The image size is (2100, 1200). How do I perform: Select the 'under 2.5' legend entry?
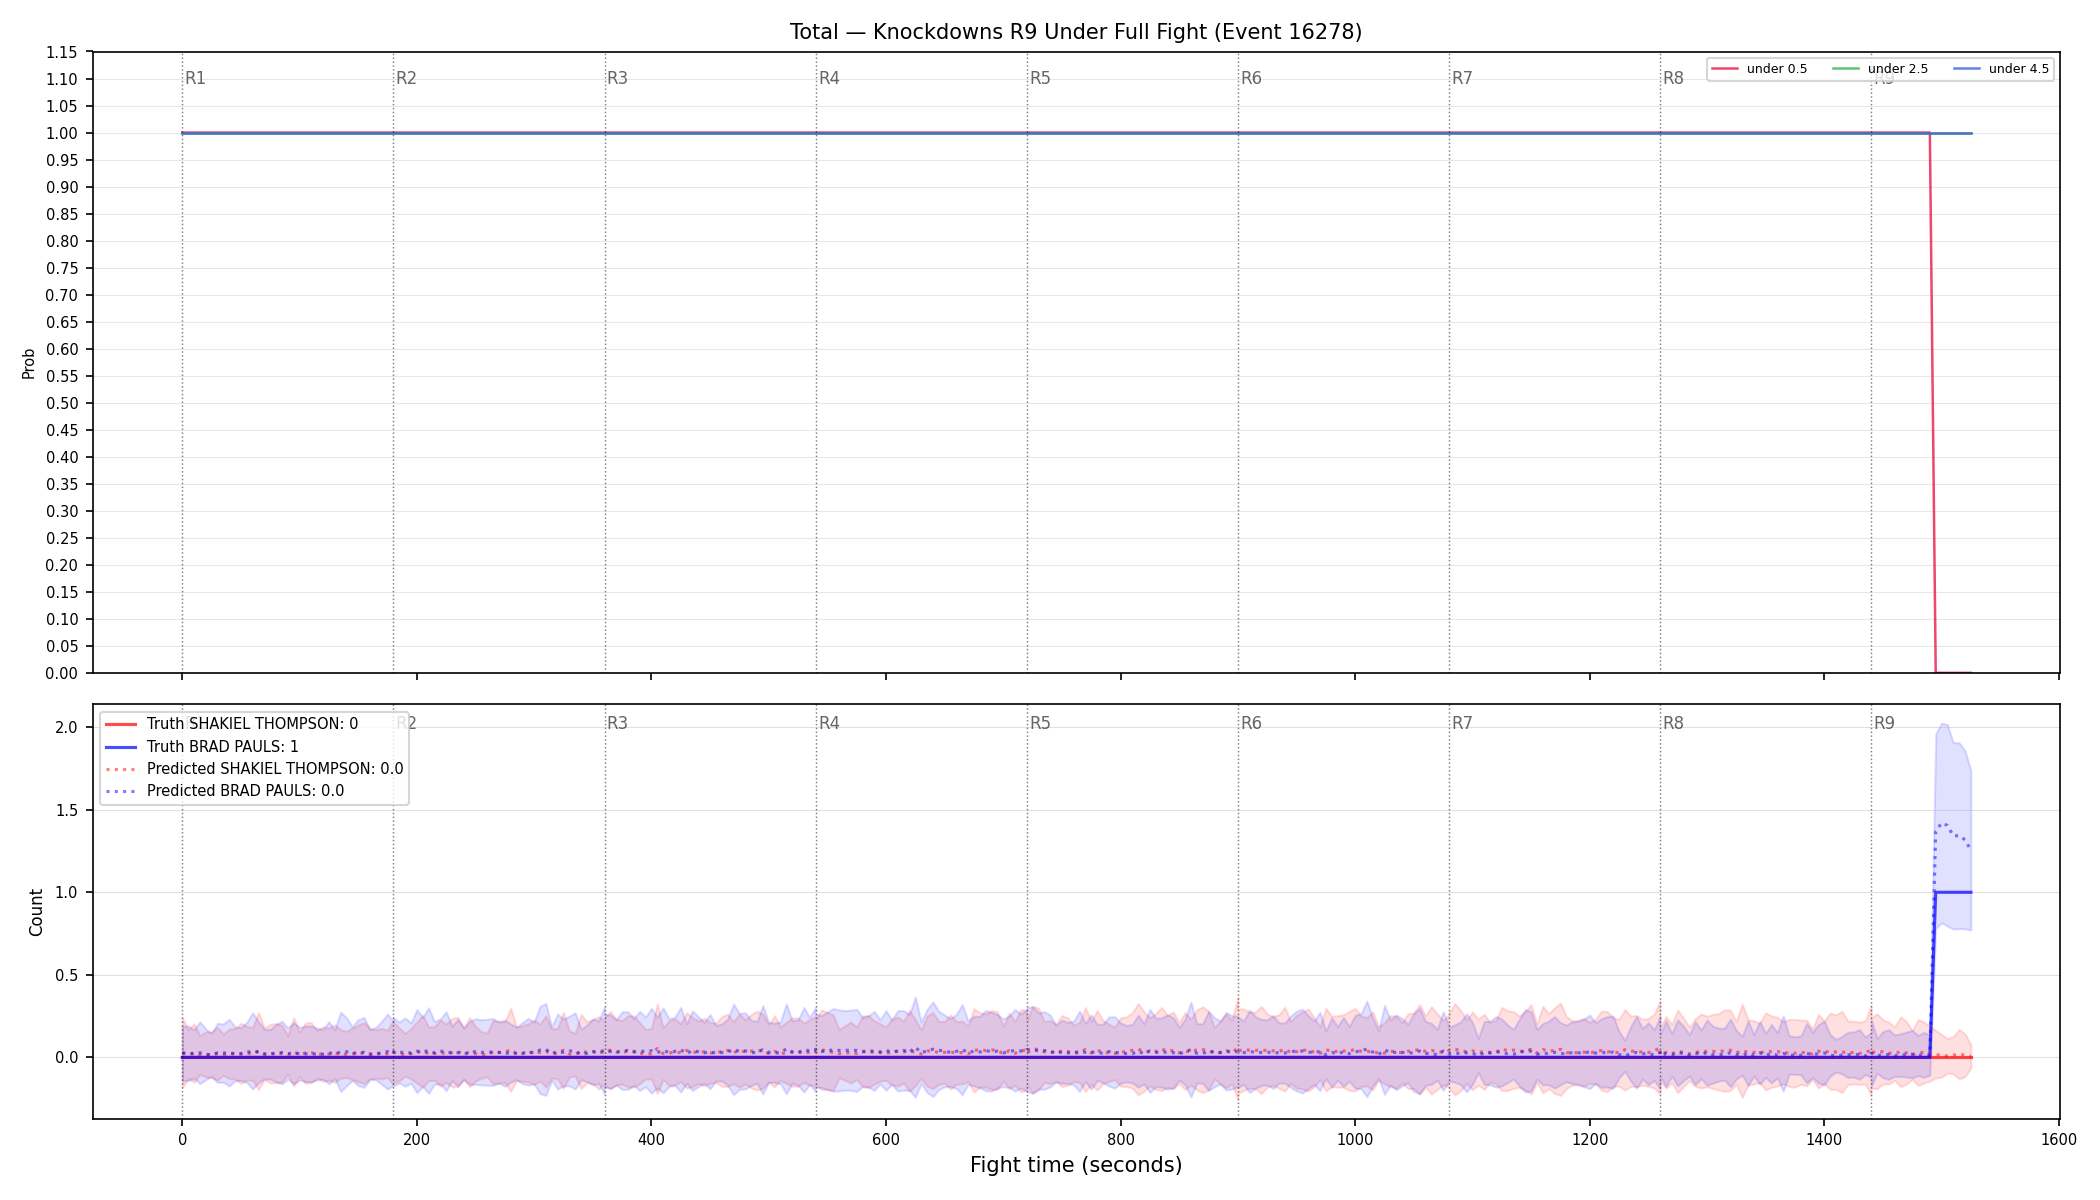(1880, 69)
